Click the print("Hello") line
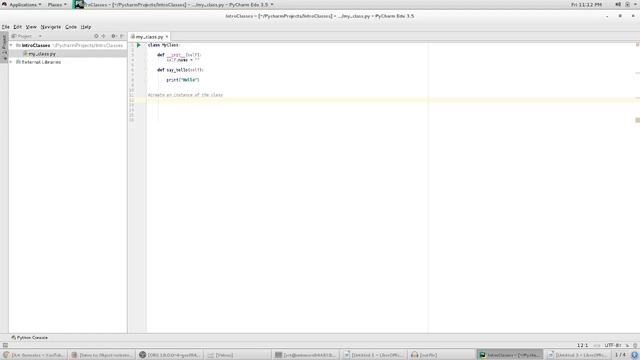Screen dimensions: 640x360 point(183,80)
